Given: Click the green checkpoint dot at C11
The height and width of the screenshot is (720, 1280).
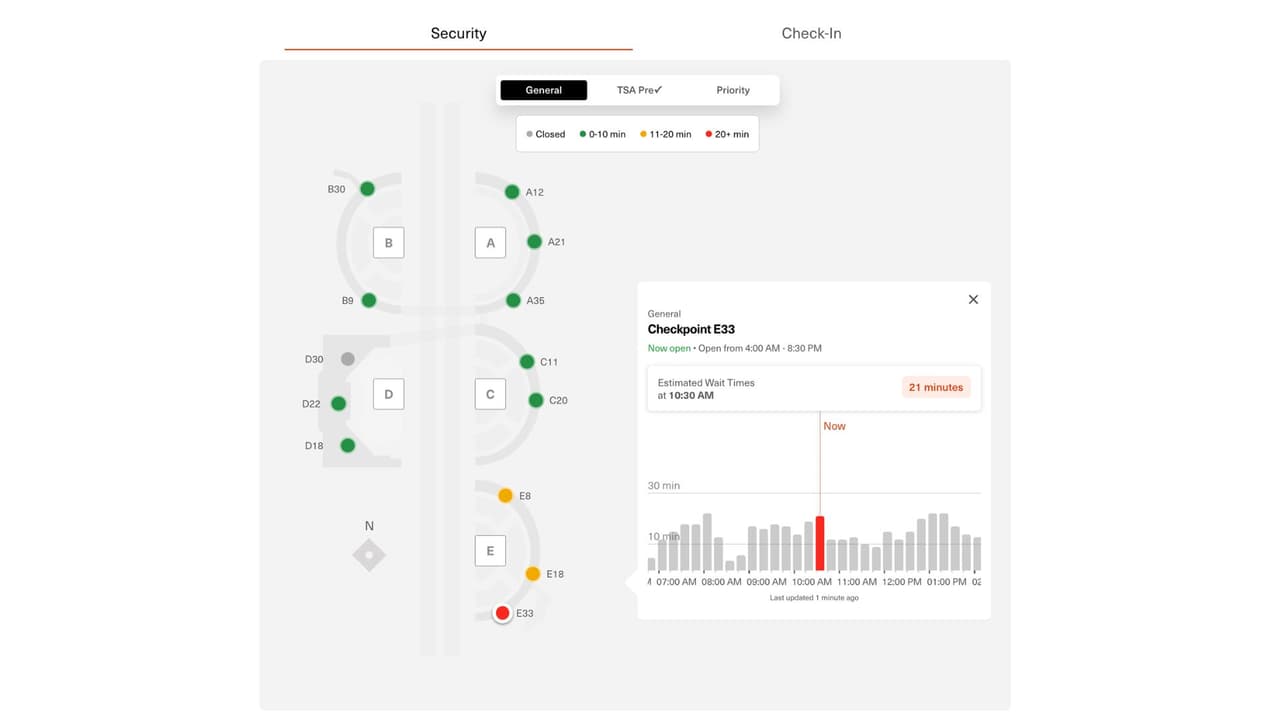Looking at the screenshot, I should (x=527, y=361).
